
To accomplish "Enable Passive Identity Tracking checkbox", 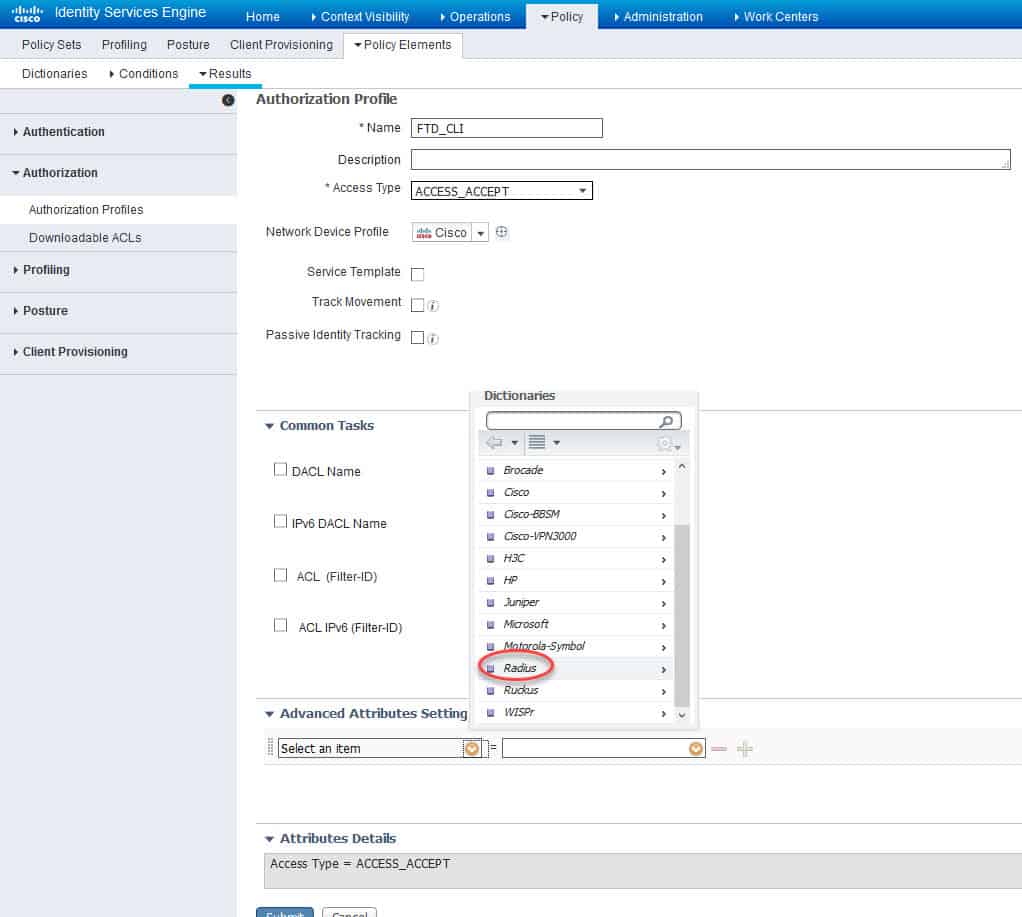I will click(418, 338).
